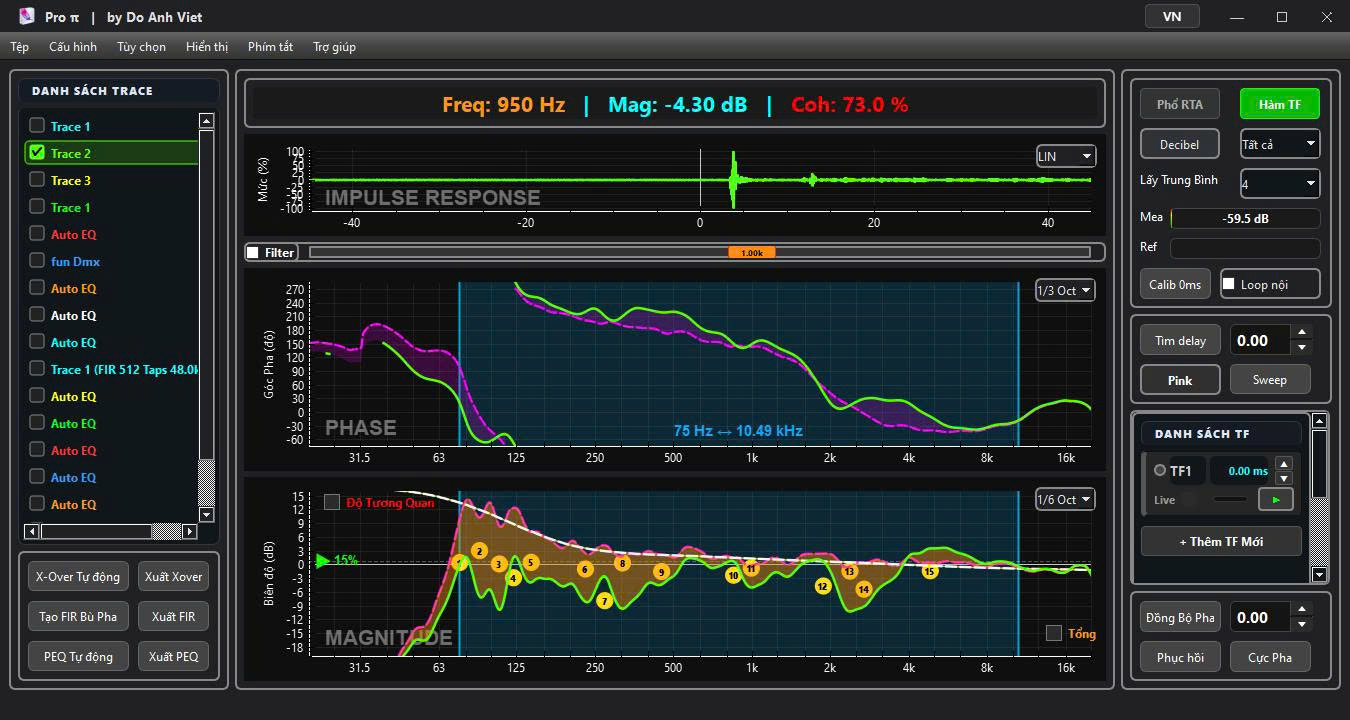Viewport: 1350px width, 720px height.
Task: Open the LIN impulse response dropdown
Action: (x=1065, y=156)
